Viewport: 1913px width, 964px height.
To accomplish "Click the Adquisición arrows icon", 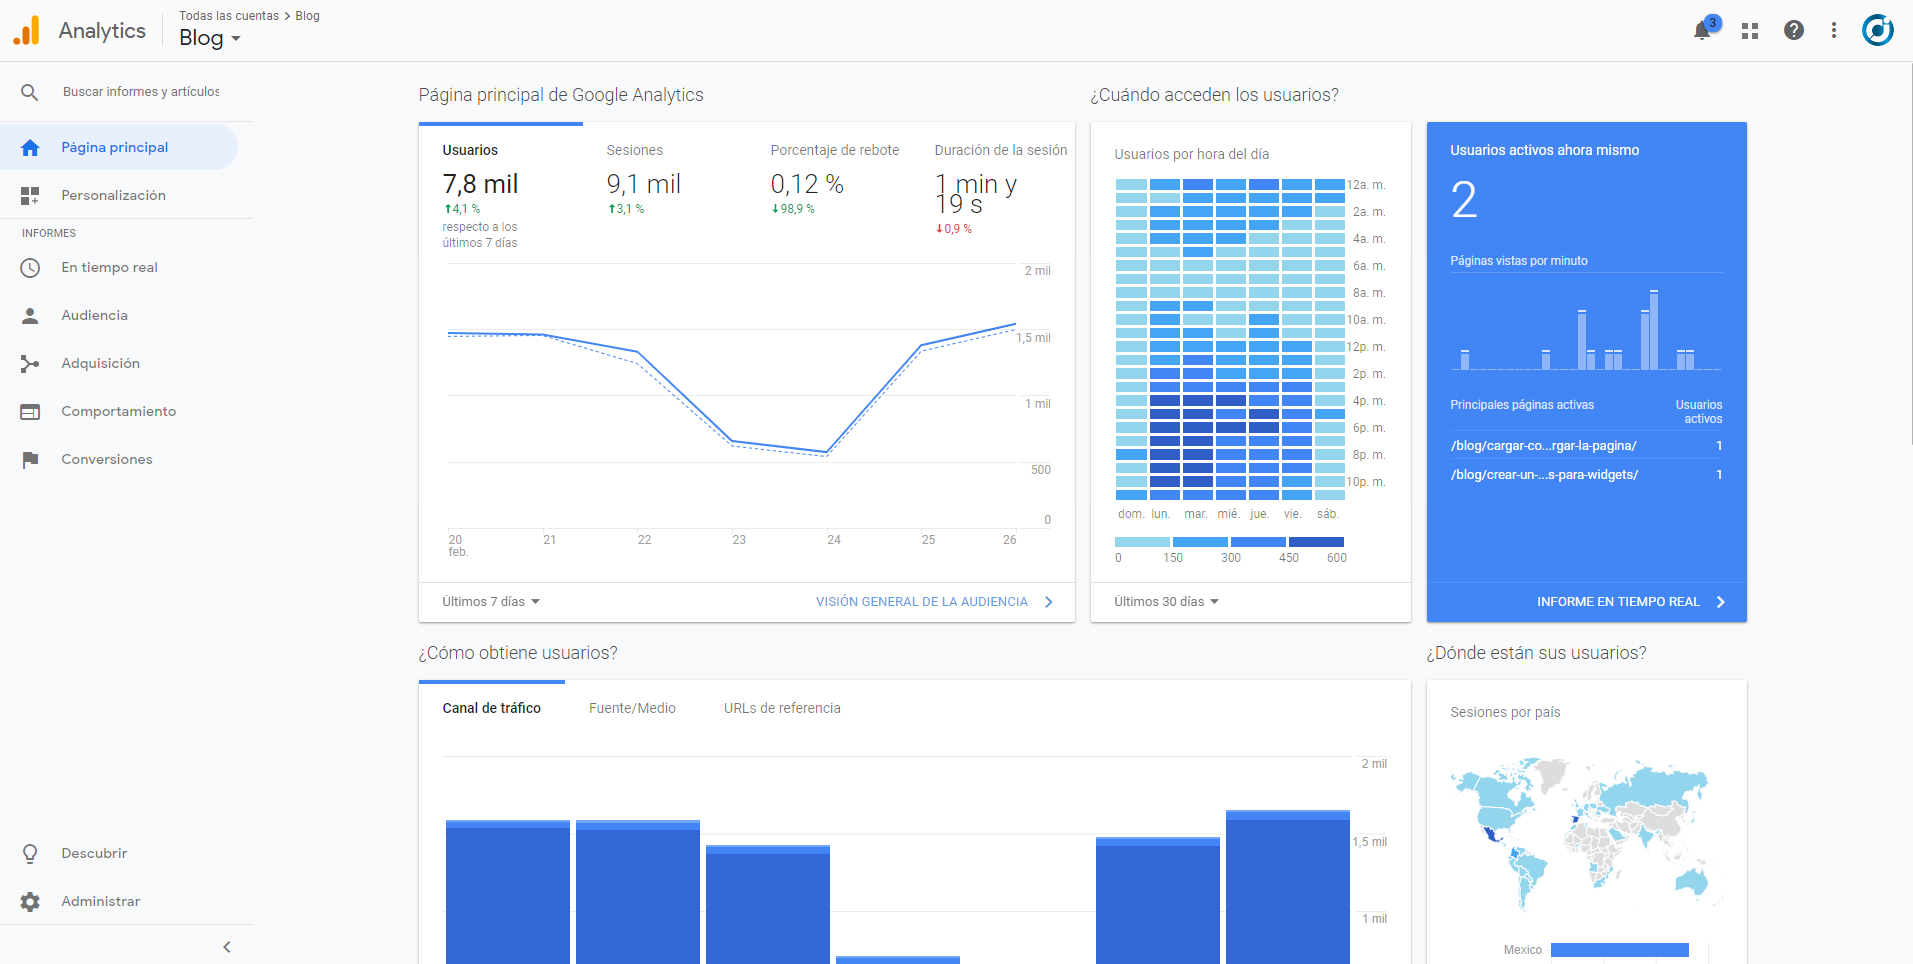I will [30, 364].
